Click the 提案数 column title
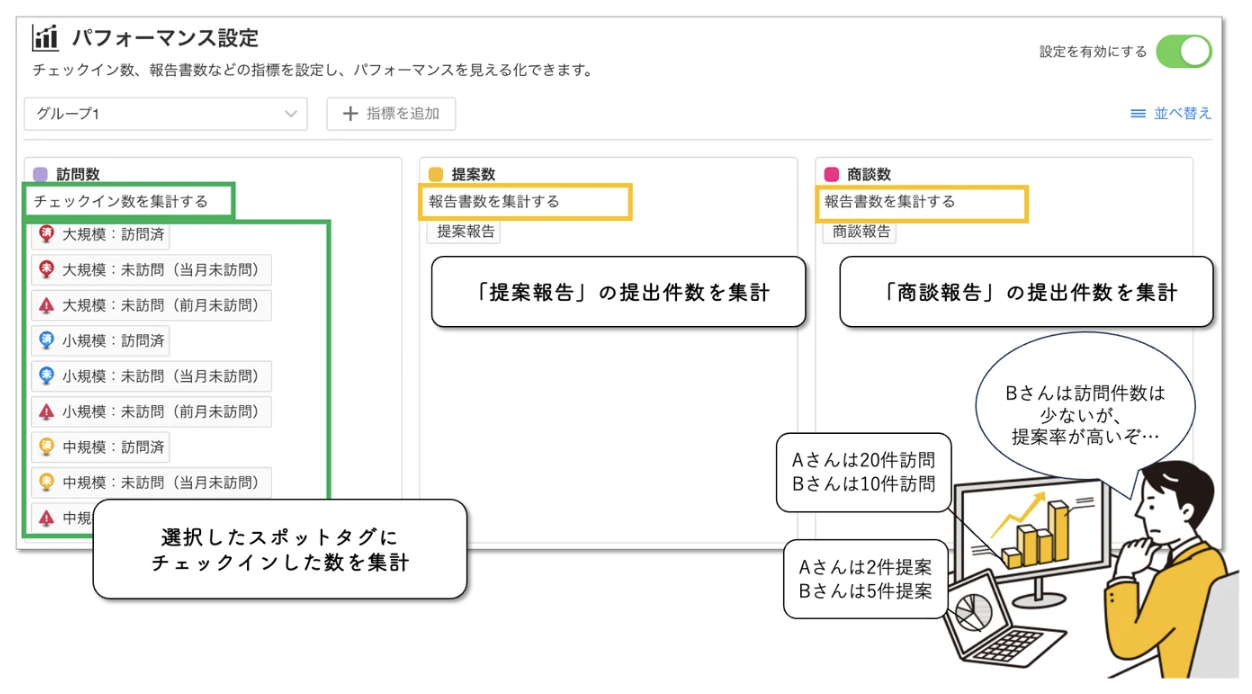 tap(473, 174)
